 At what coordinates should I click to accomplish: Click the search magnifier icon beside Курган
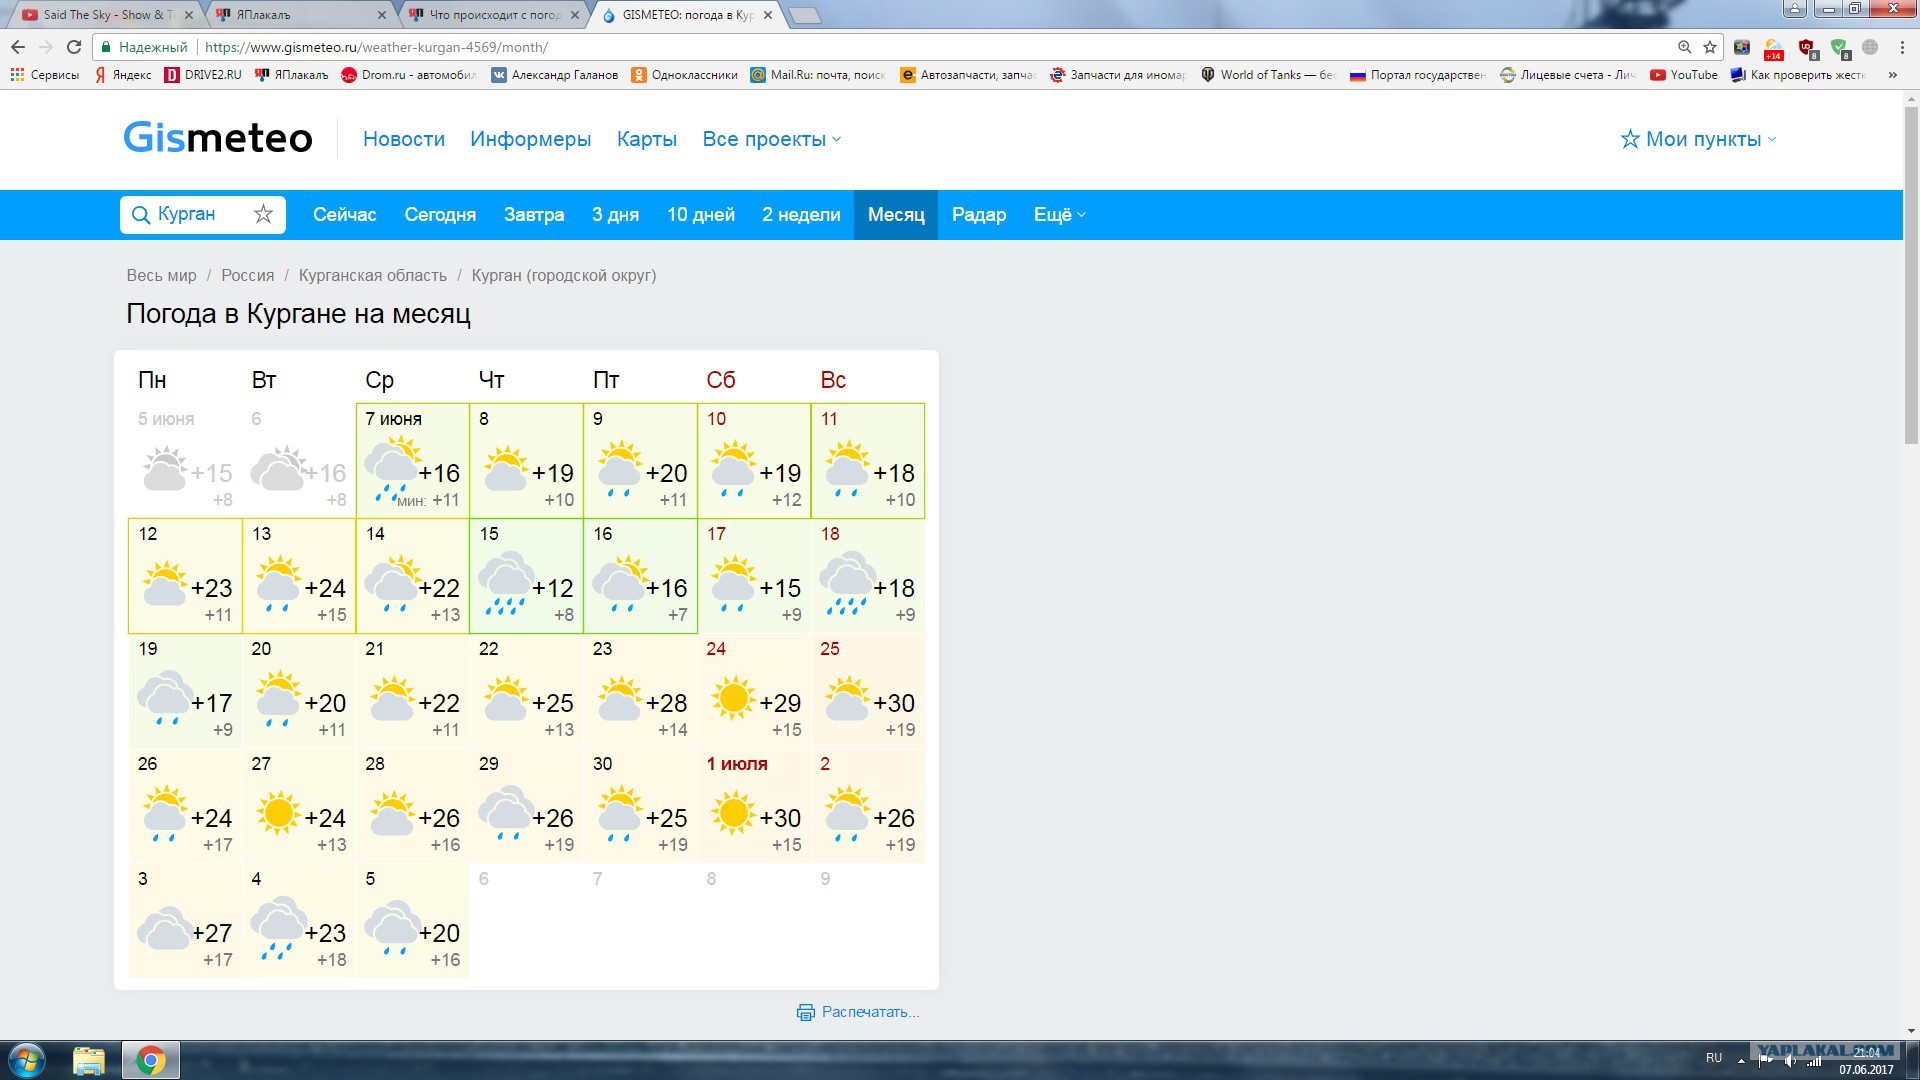tap(141, 215)
